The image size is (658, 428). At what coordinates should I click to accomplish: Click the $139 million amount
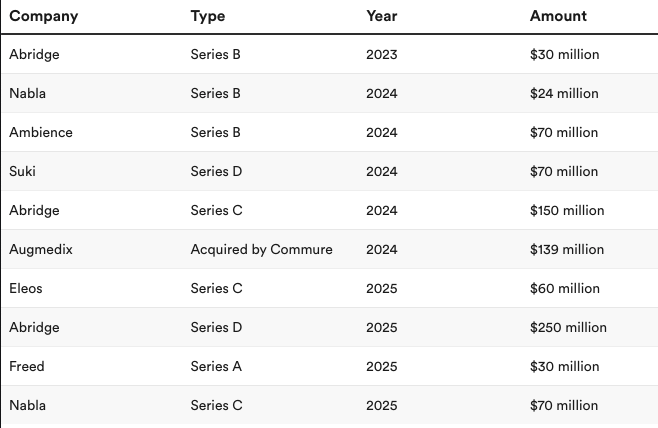[567, 249]
